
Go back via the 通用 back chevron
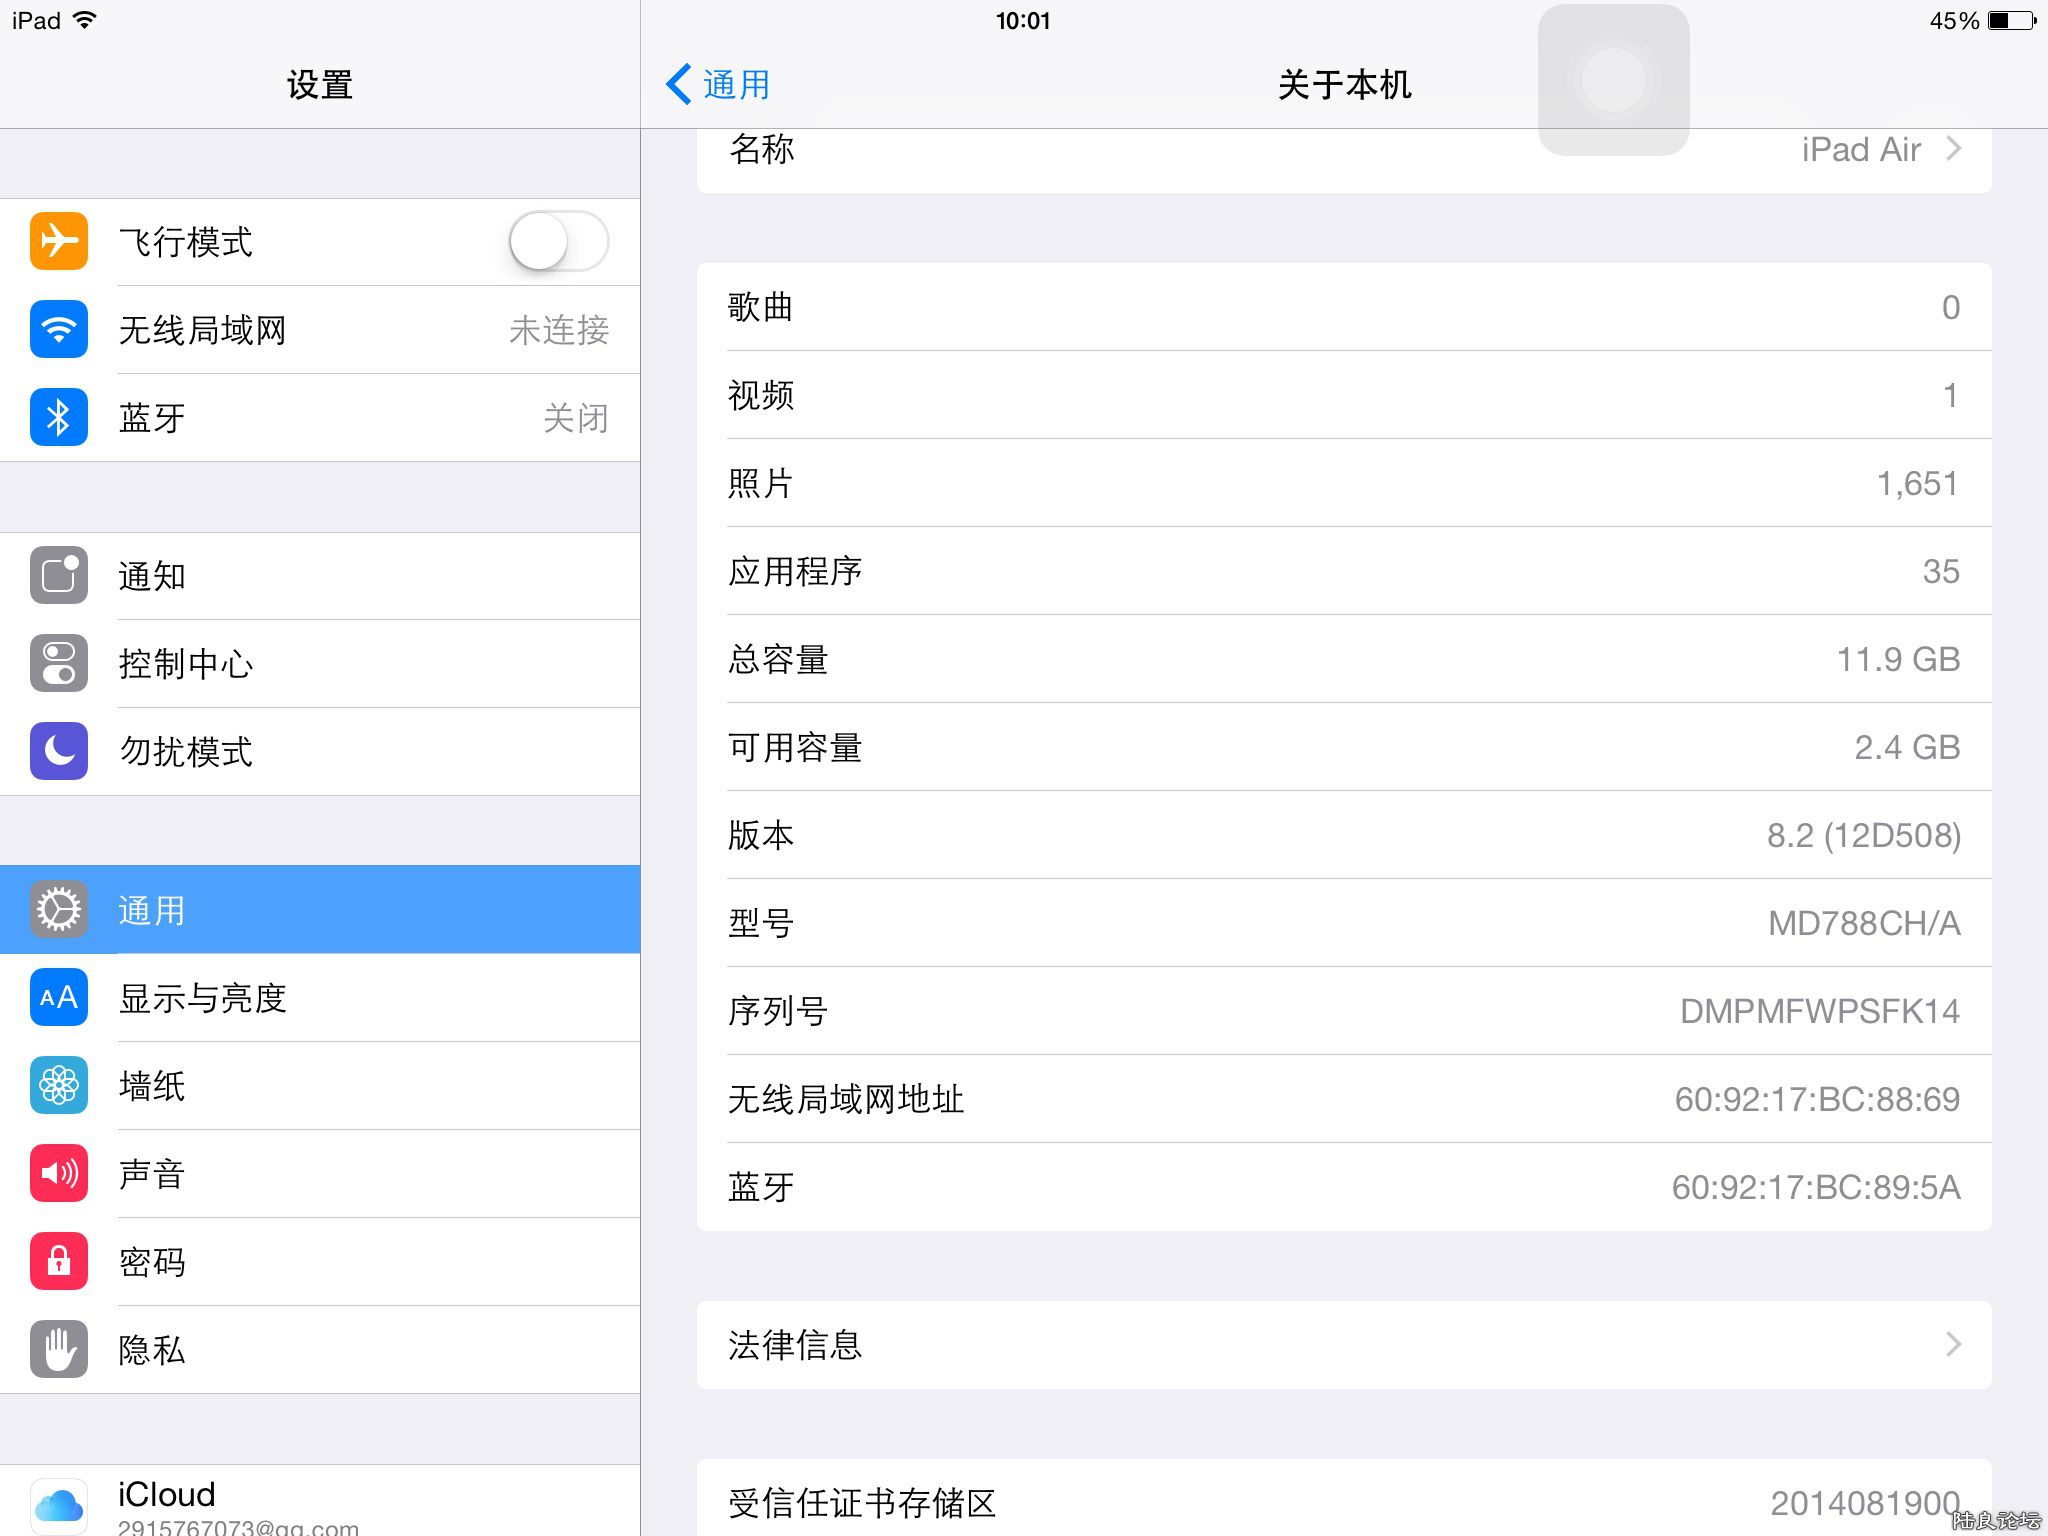(680, 84)
